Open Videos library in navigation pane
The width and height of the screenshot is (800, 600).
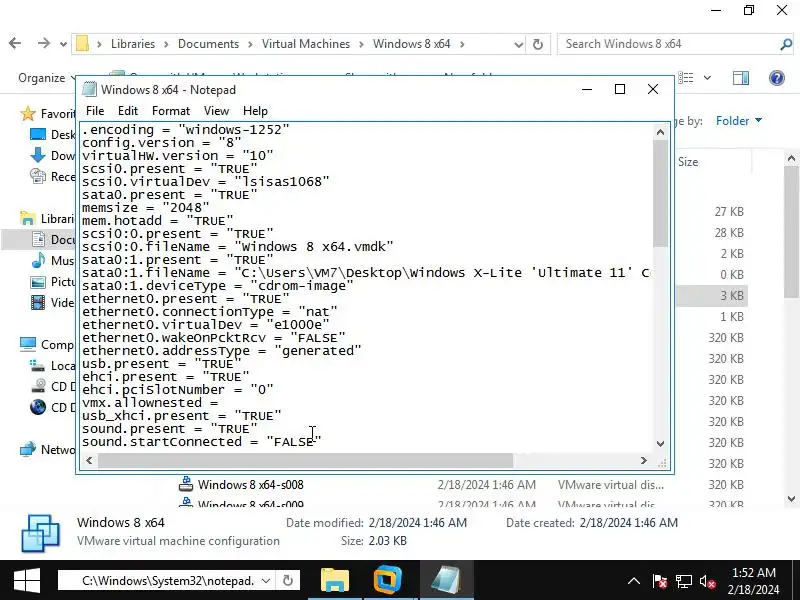(52, 303)
